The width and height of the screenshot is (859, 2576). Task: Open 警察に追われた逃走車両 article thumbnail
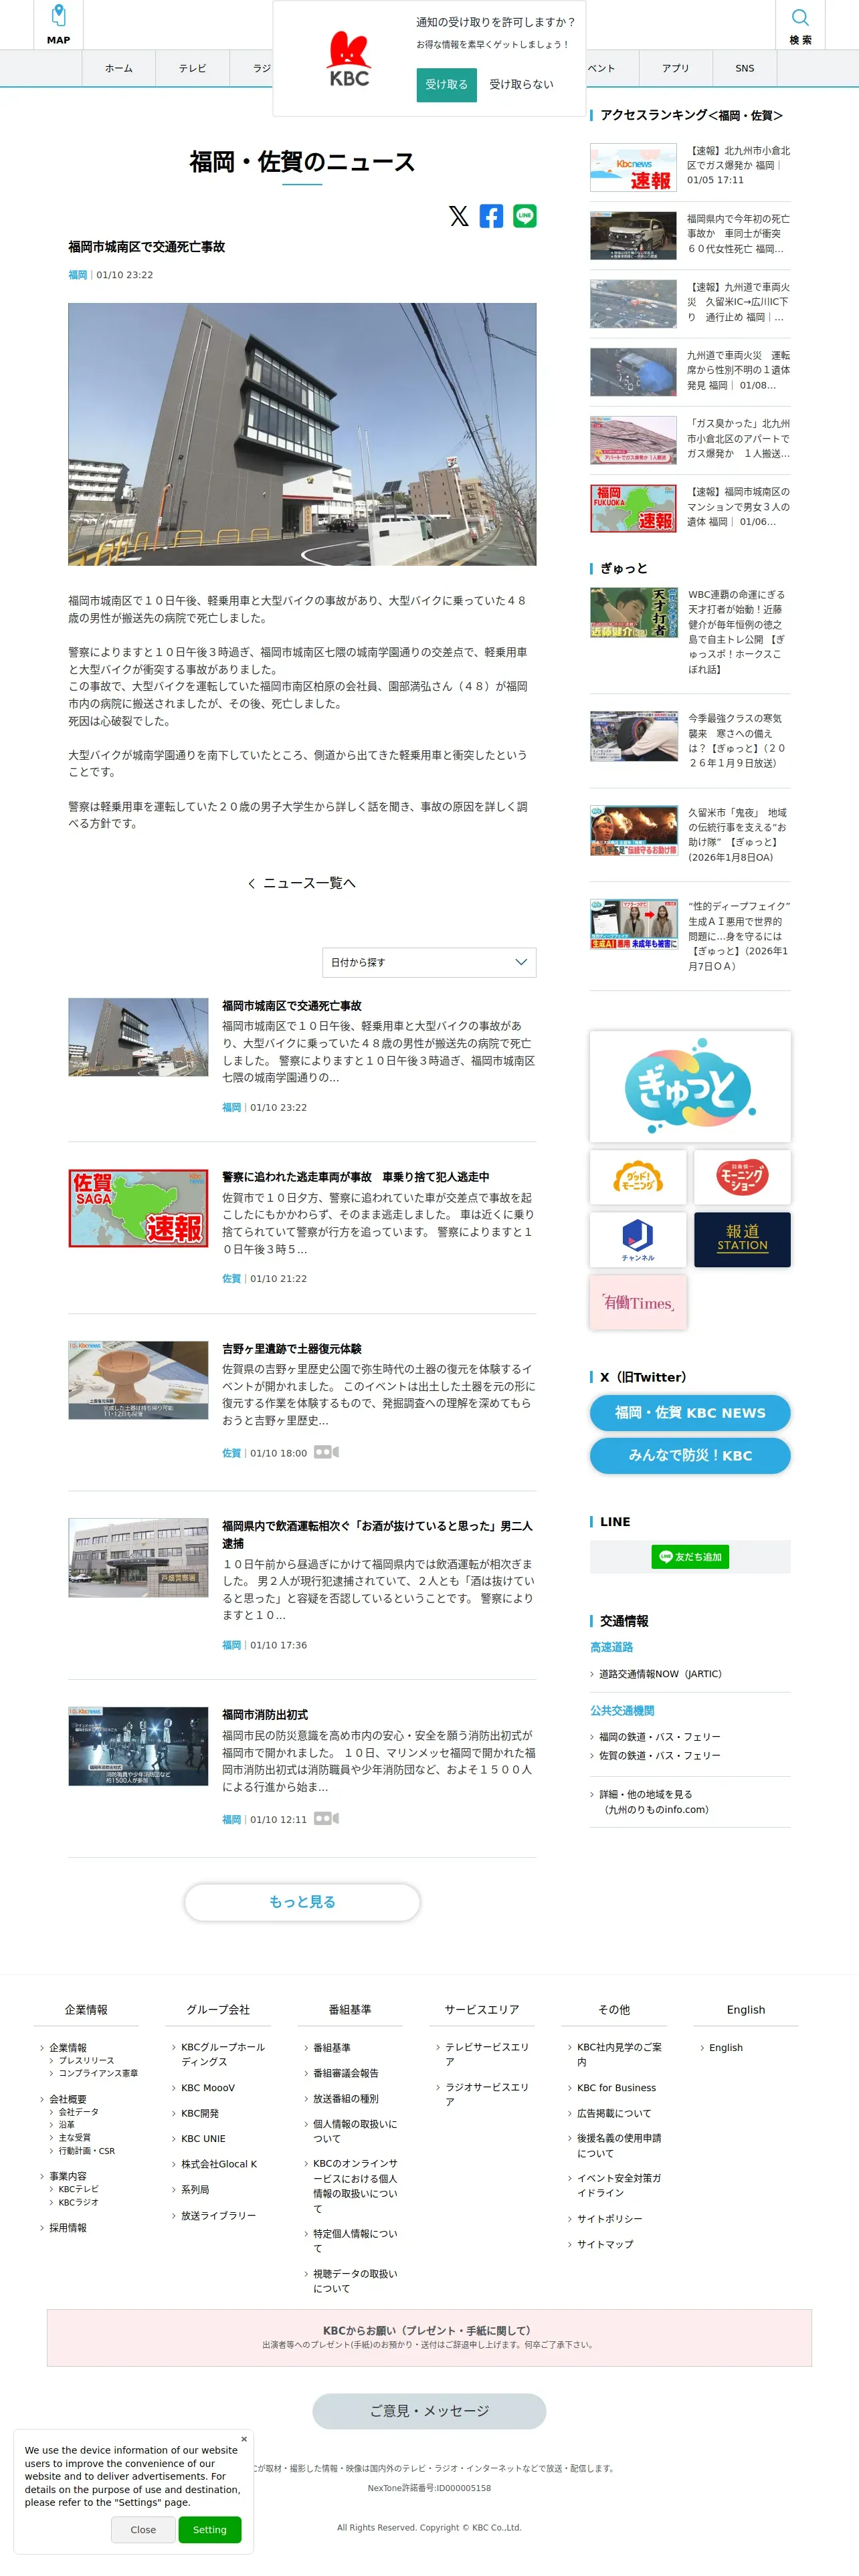tap(138, 1208)
